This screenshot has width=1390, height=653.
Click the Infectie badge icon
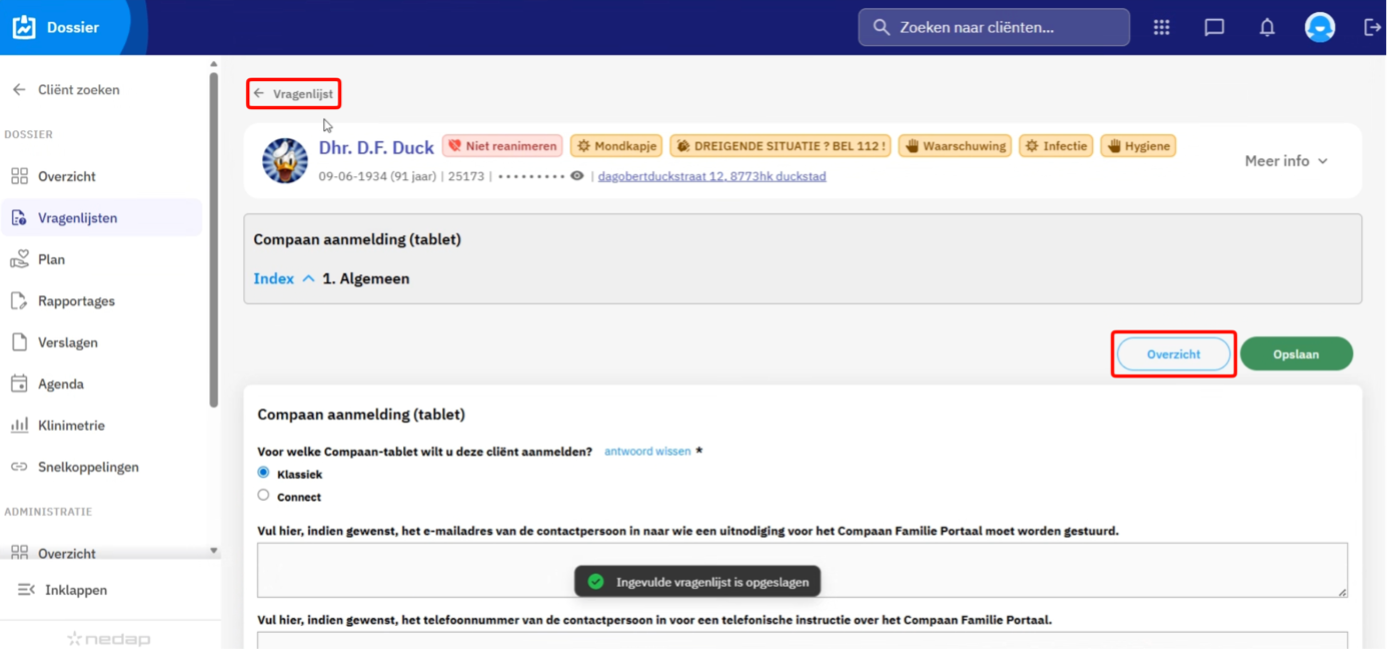(x=1031, y=146)
